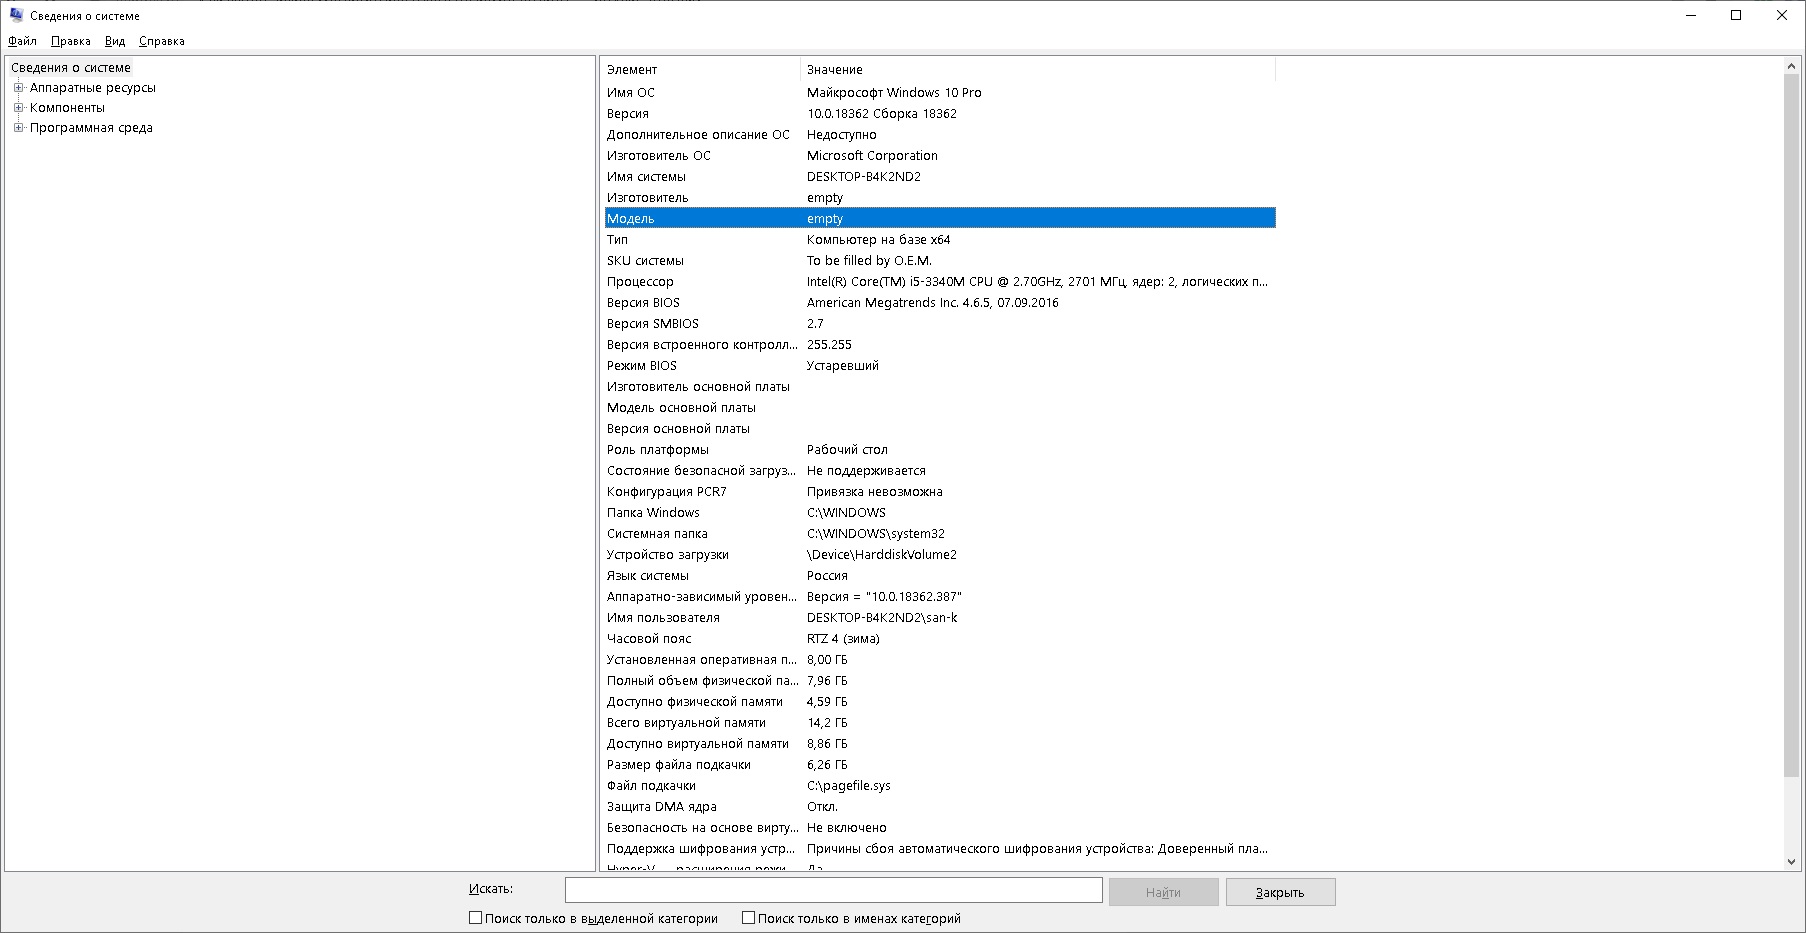The image size is (1806, 933).
Task: Select Сведения о системе root tree item
Action: pos(71,68)
